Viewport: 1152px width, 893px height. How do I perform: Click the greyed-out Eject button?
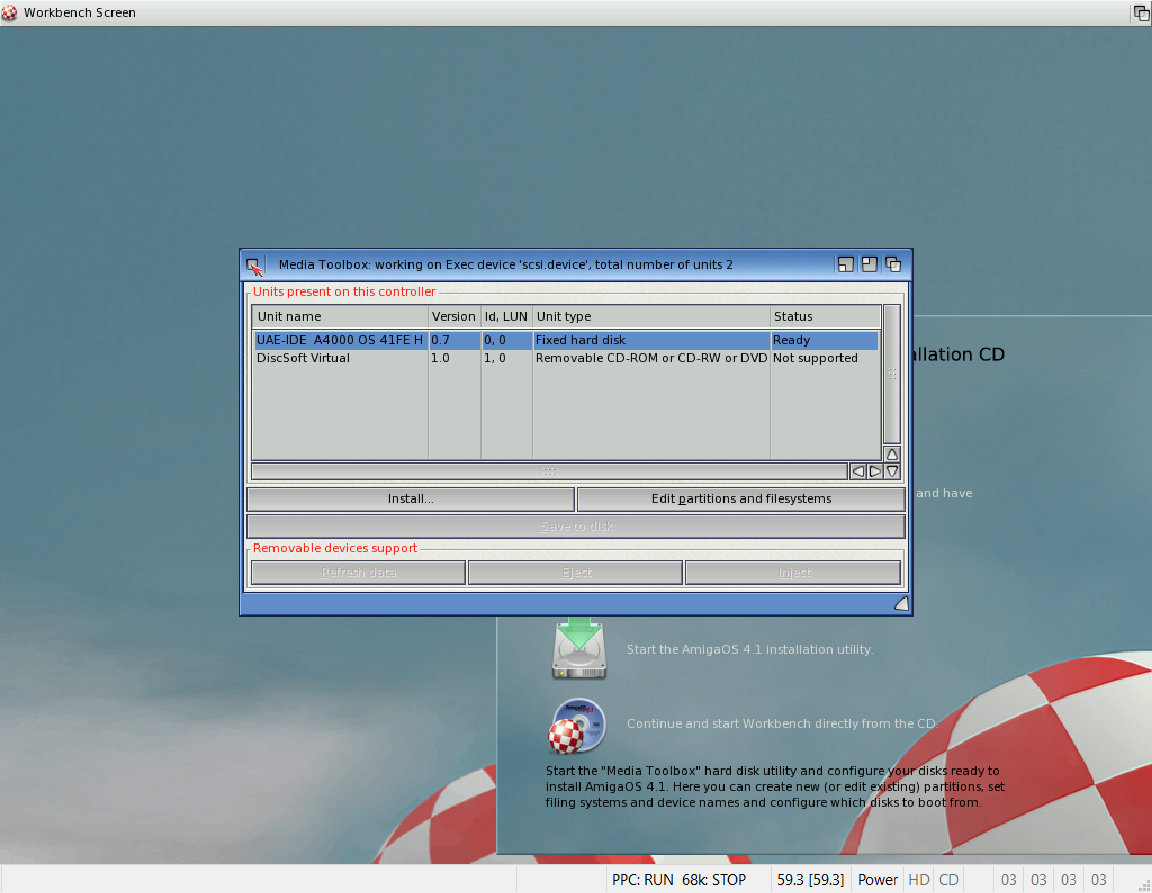point(576,573)
